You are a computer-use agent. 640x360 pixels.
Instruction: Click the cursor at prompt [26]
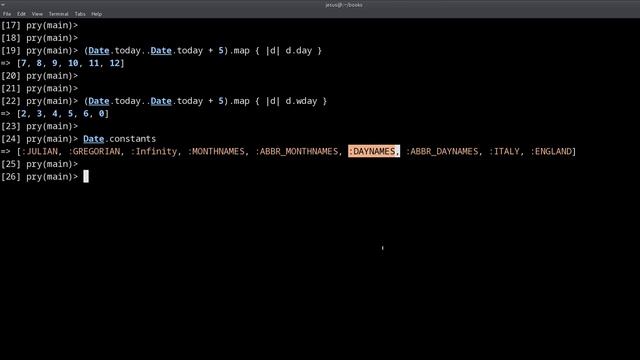(86, 177)
